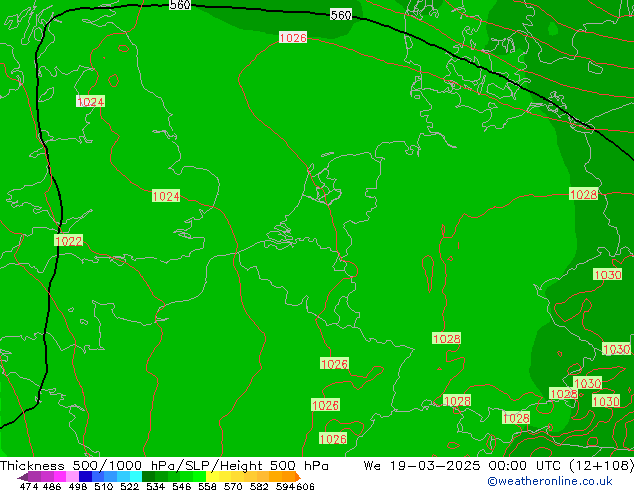The height and width of the screenshot is (490, 634).
Task: Open the weatheronline.co.uk copyright link
Action: click(x=550, y=481)
